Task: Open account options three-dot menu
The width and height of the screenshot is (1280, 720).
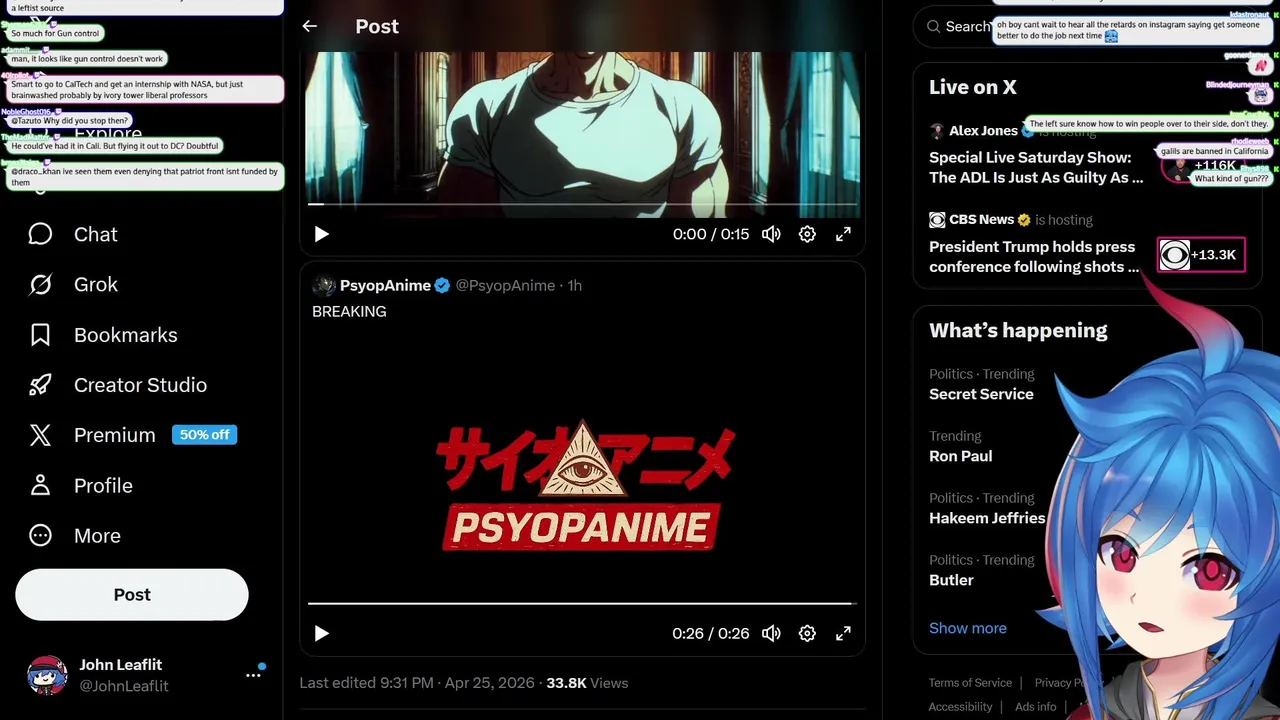Action: [253, 675]
